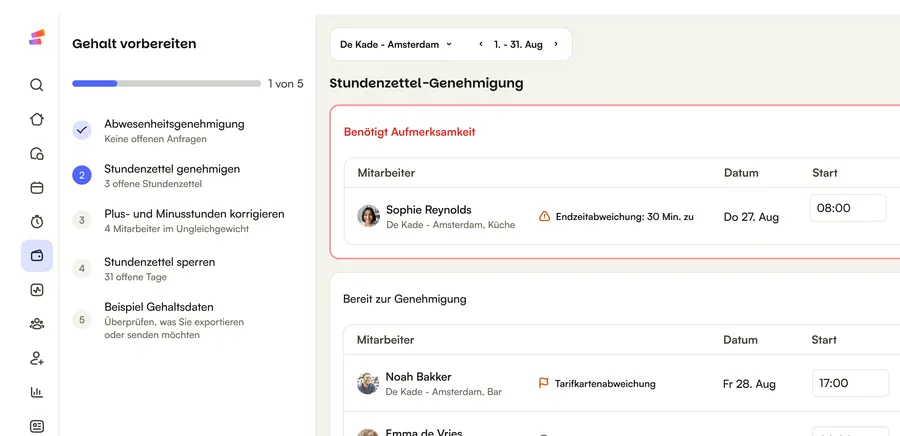Click the 31 offene Tage subtitle
This screenshot has width=900, height=436.
click(135, 277)
